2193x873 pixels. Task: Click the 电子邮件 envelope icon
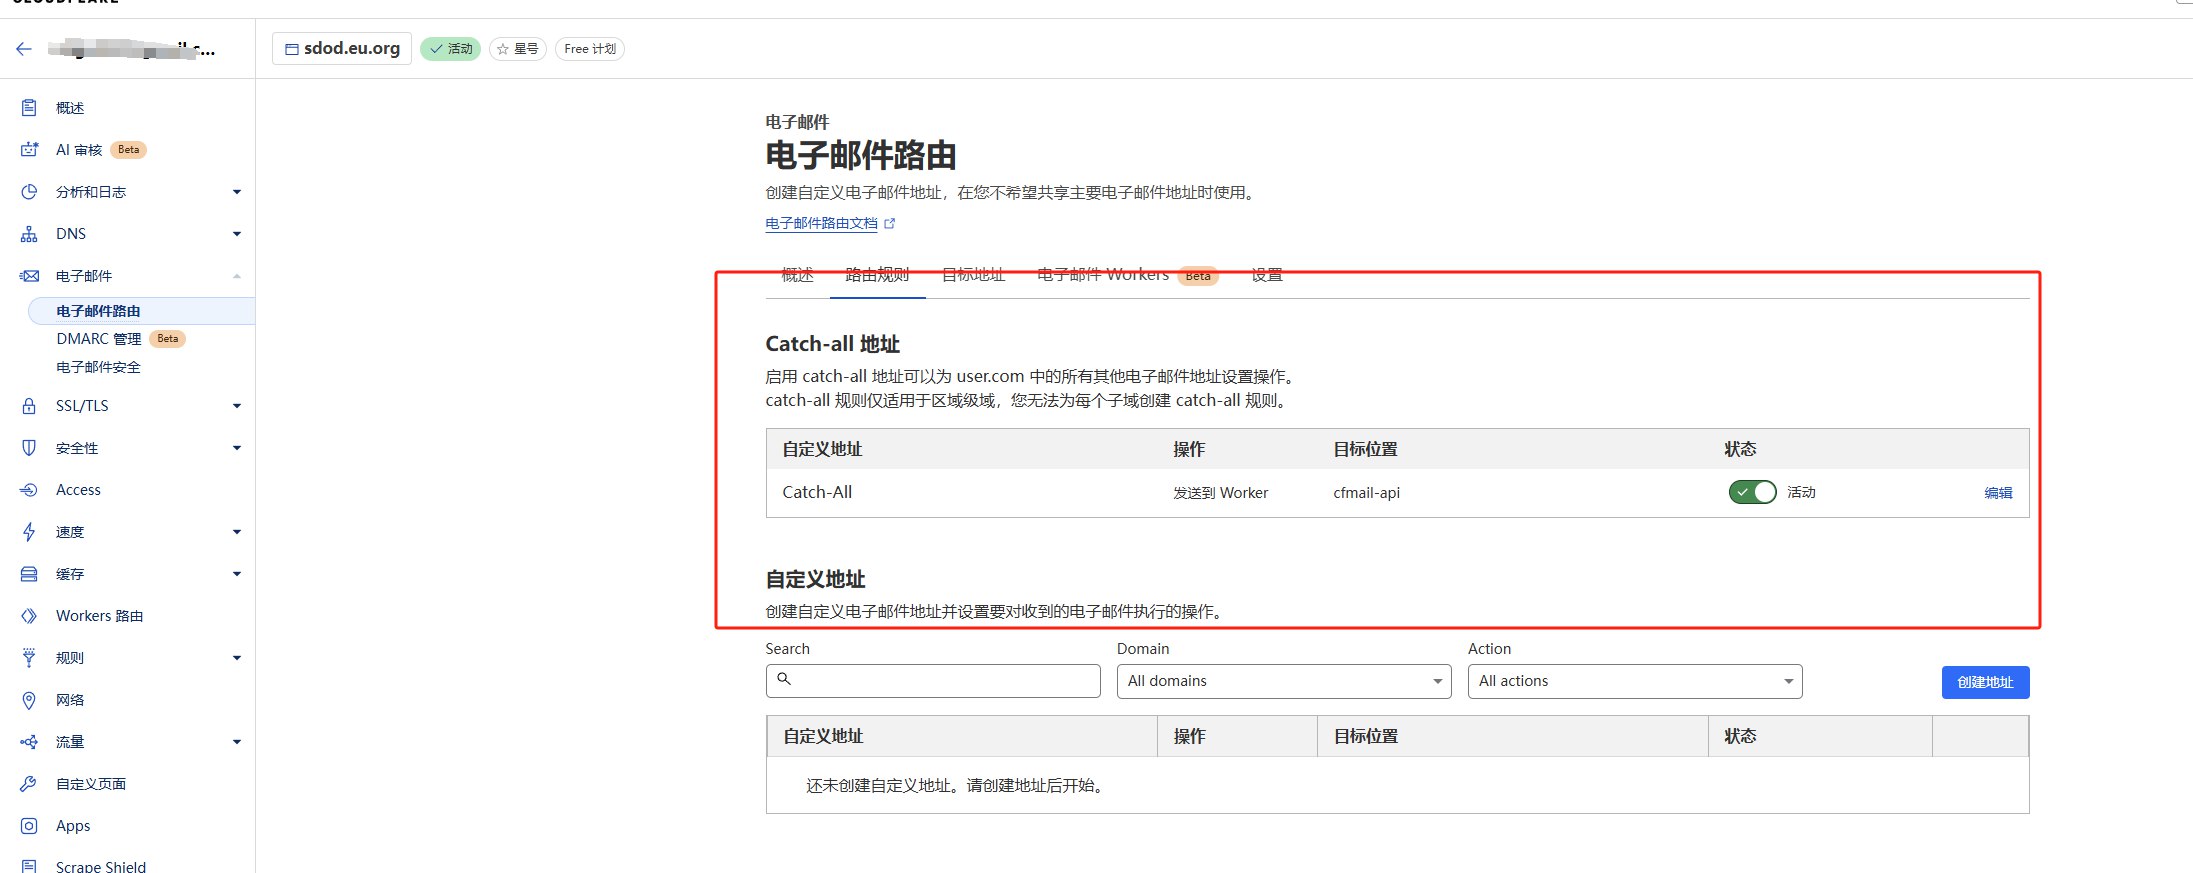point(29,275)
